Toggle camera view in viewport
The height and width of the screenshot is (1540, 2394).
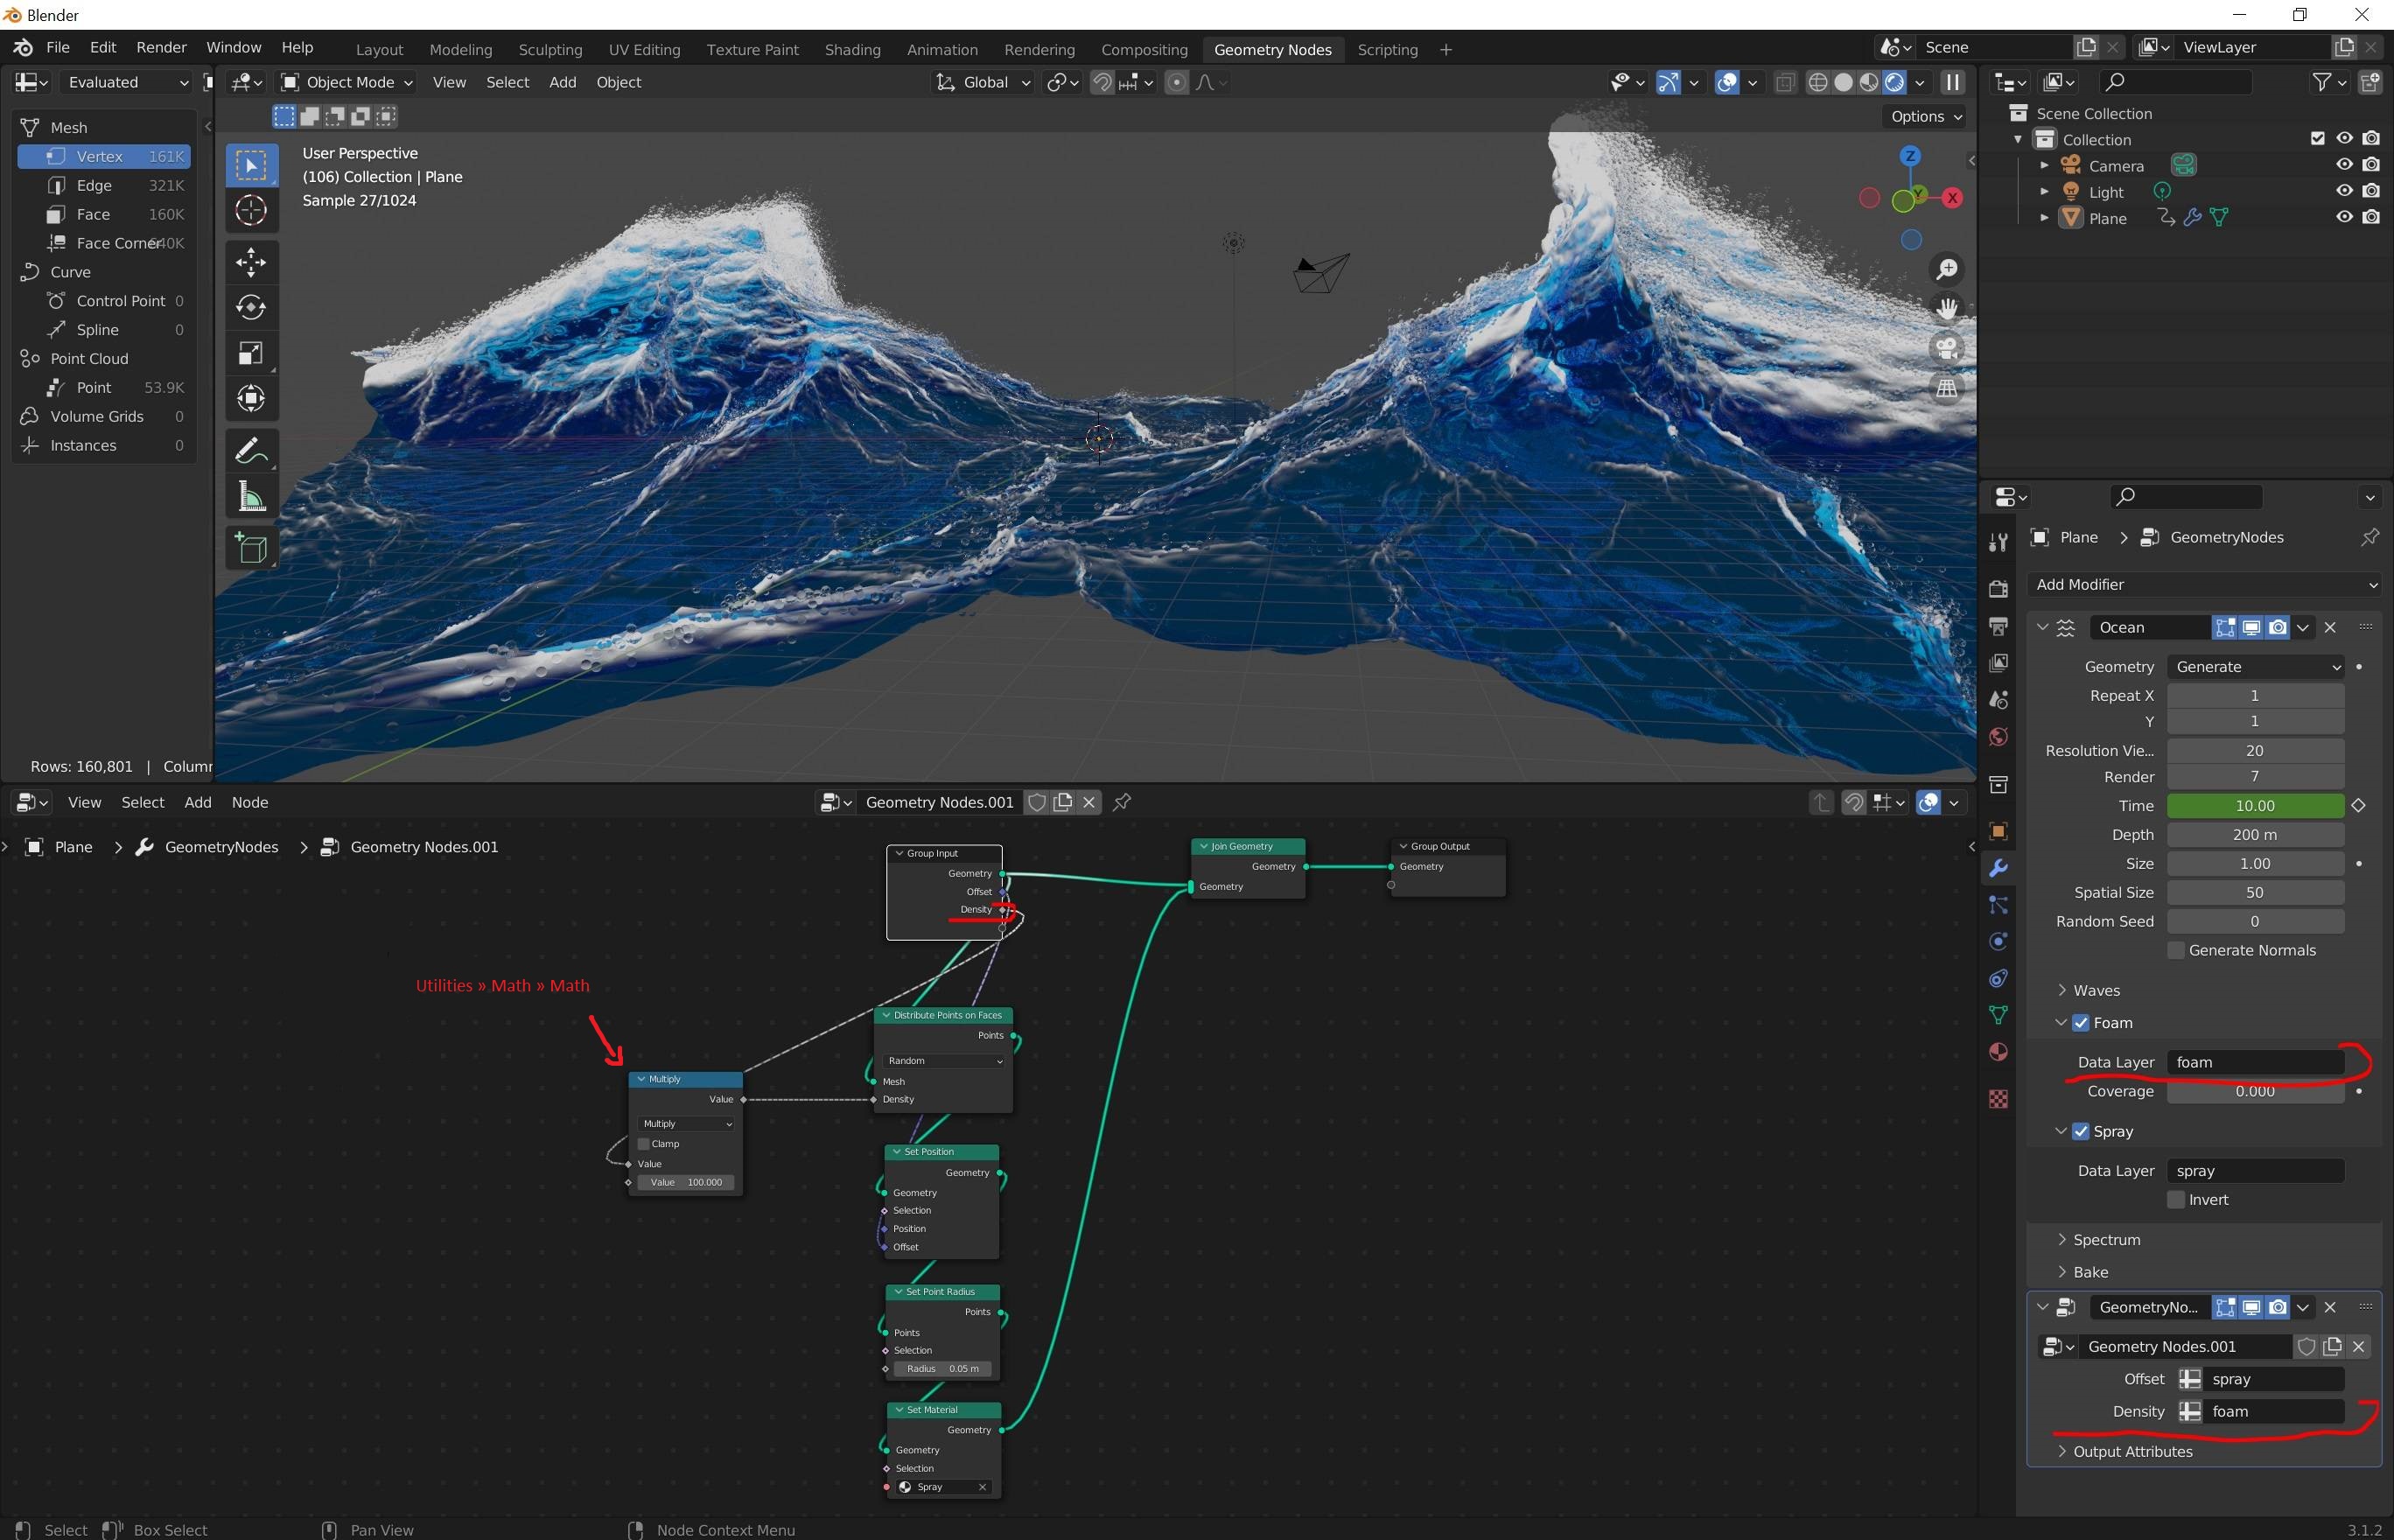[1946, 348]
